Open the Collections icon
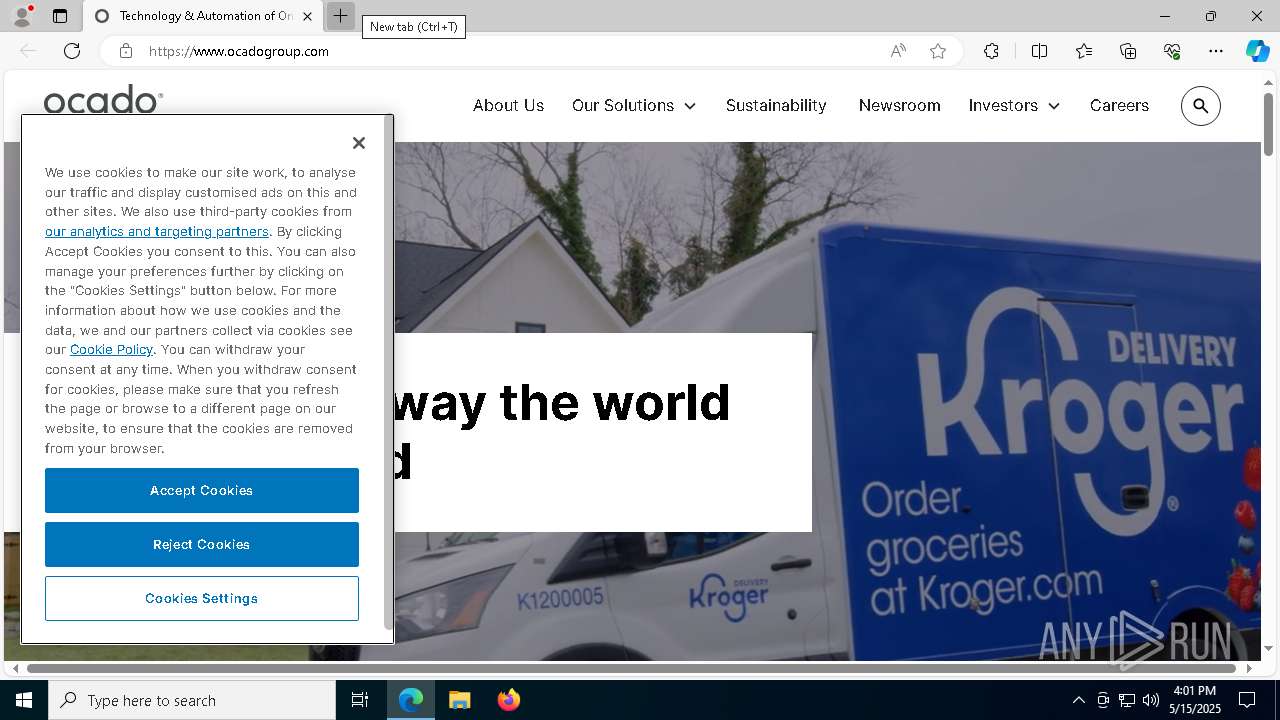 point(1128,51)
